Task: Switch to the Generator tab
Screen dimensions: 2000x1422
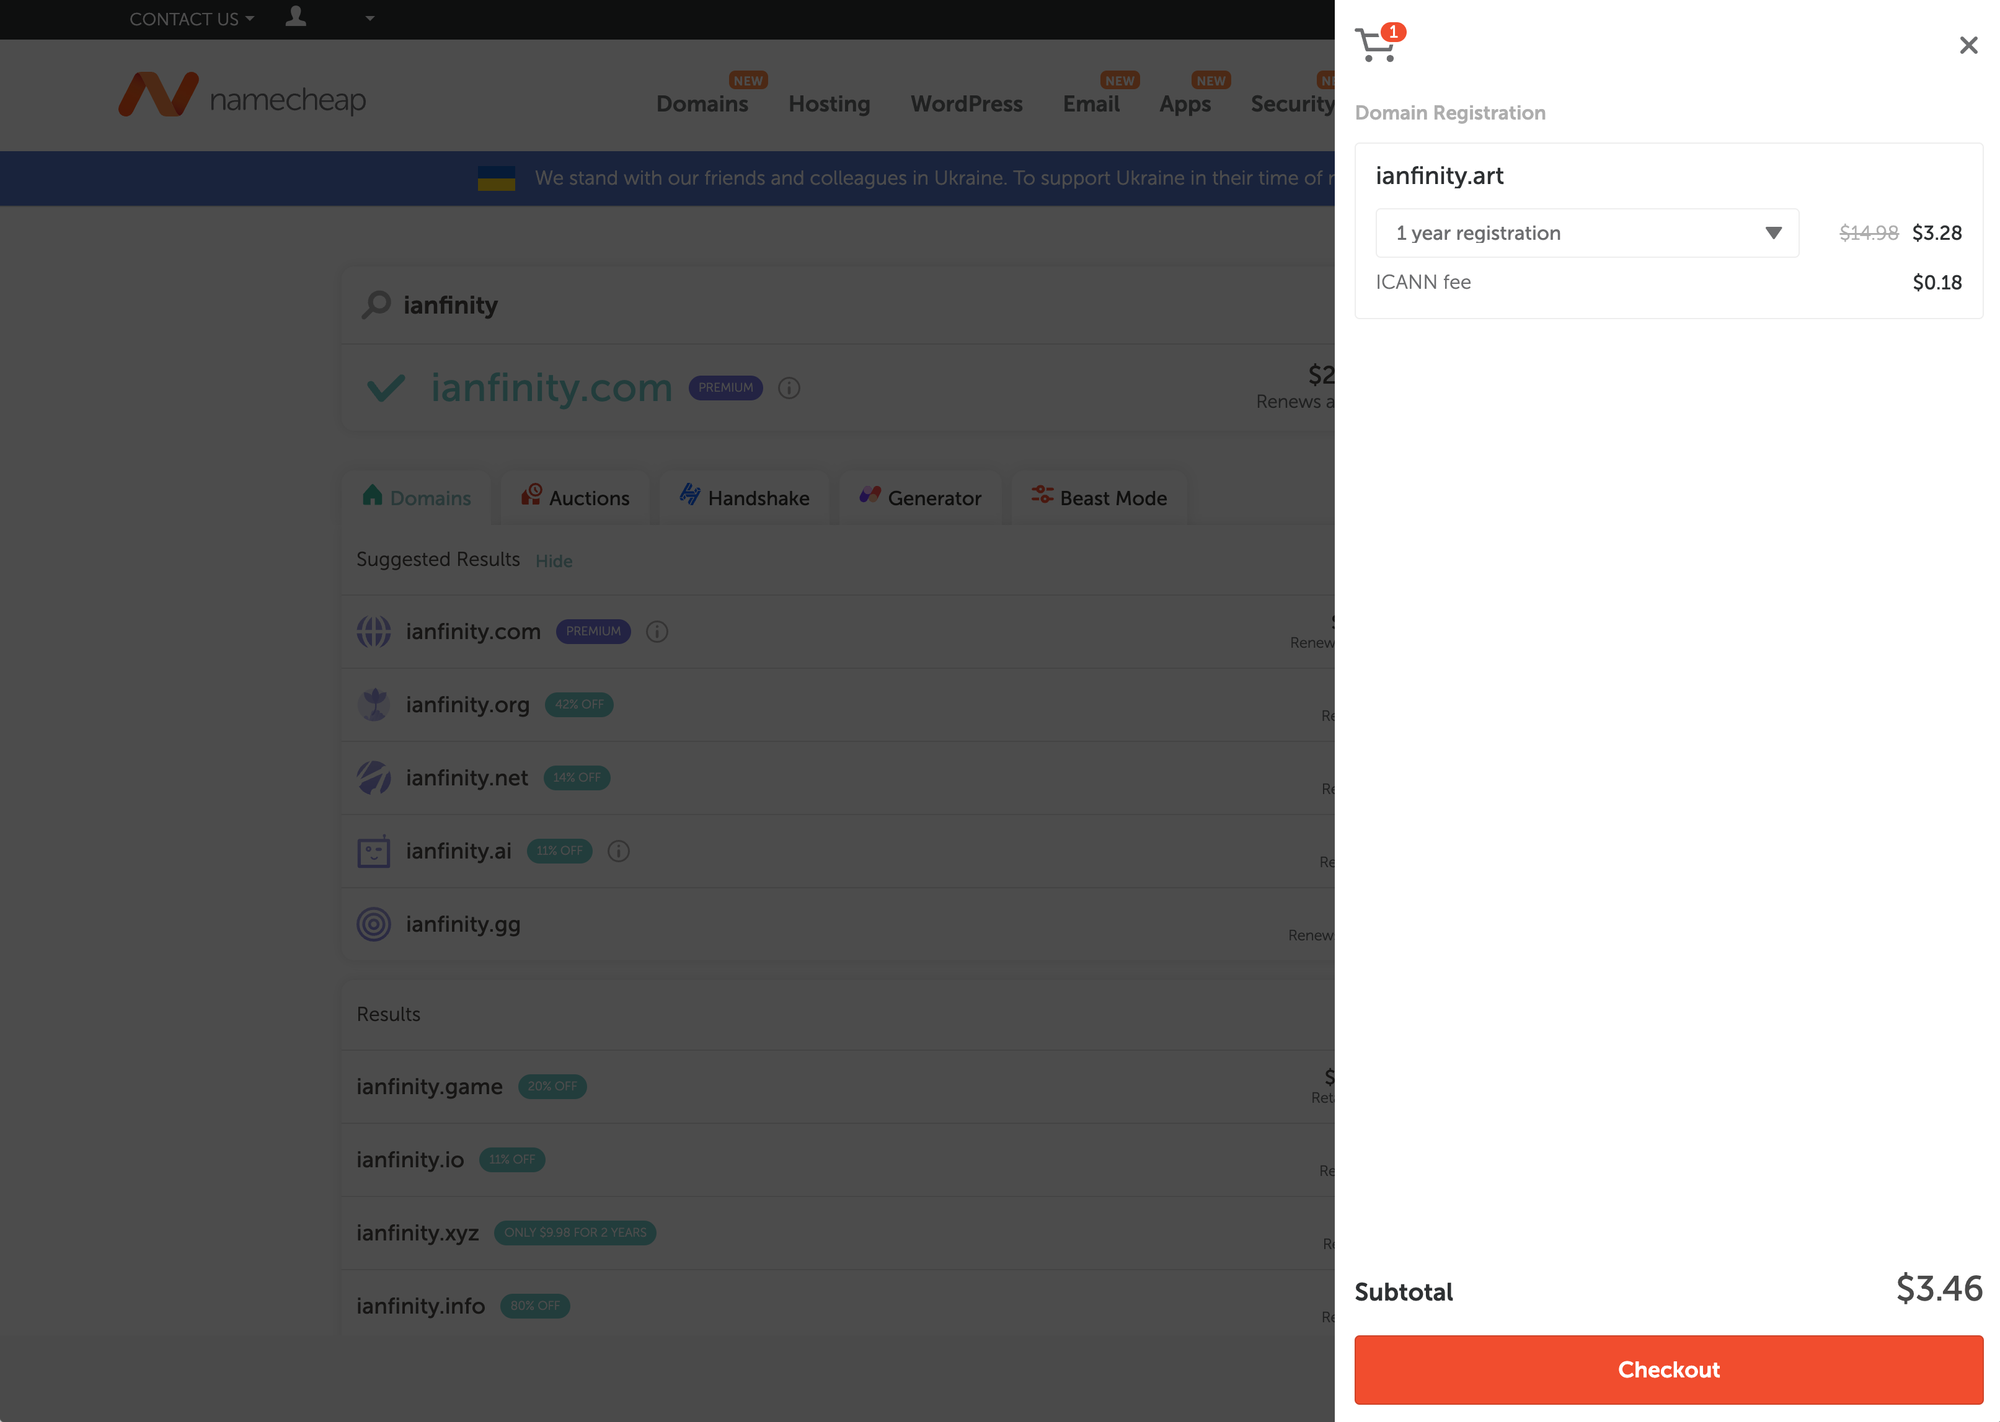Action: click(x=920, y=497)
